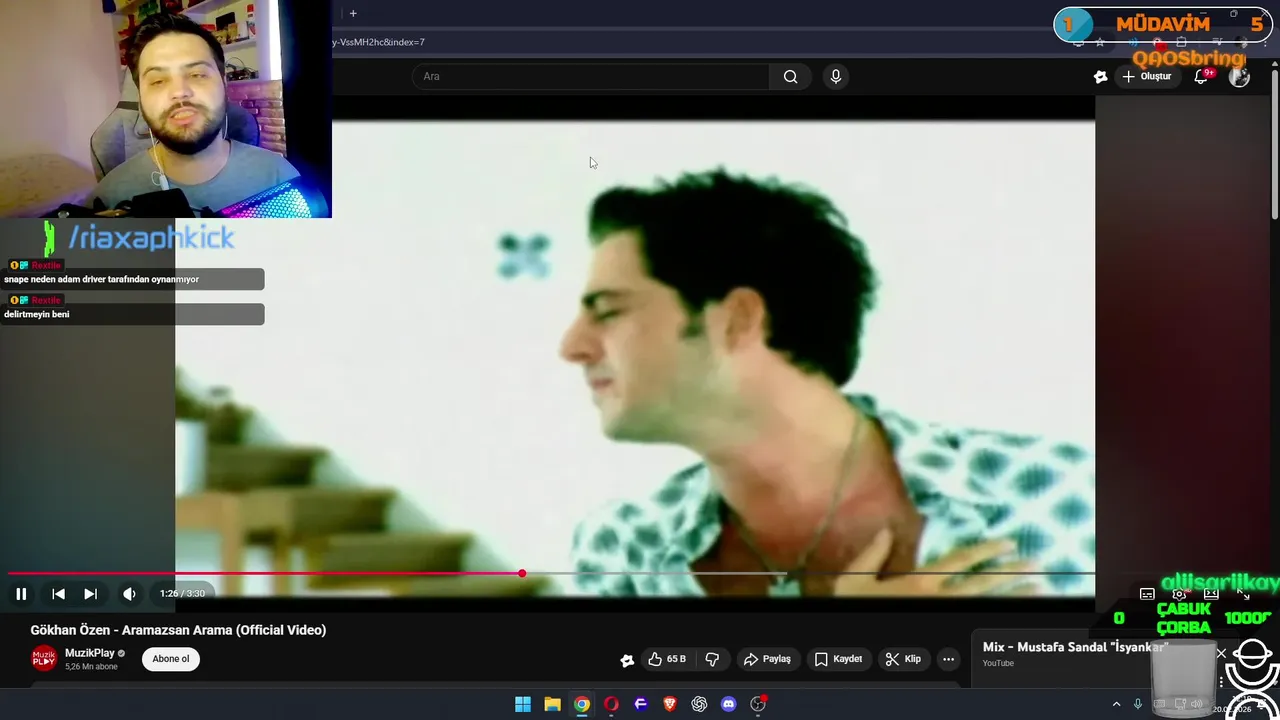This screenshot has height=720, width=1280.
Task: Open the Oluştur create menu
Action: [1146, 76]
